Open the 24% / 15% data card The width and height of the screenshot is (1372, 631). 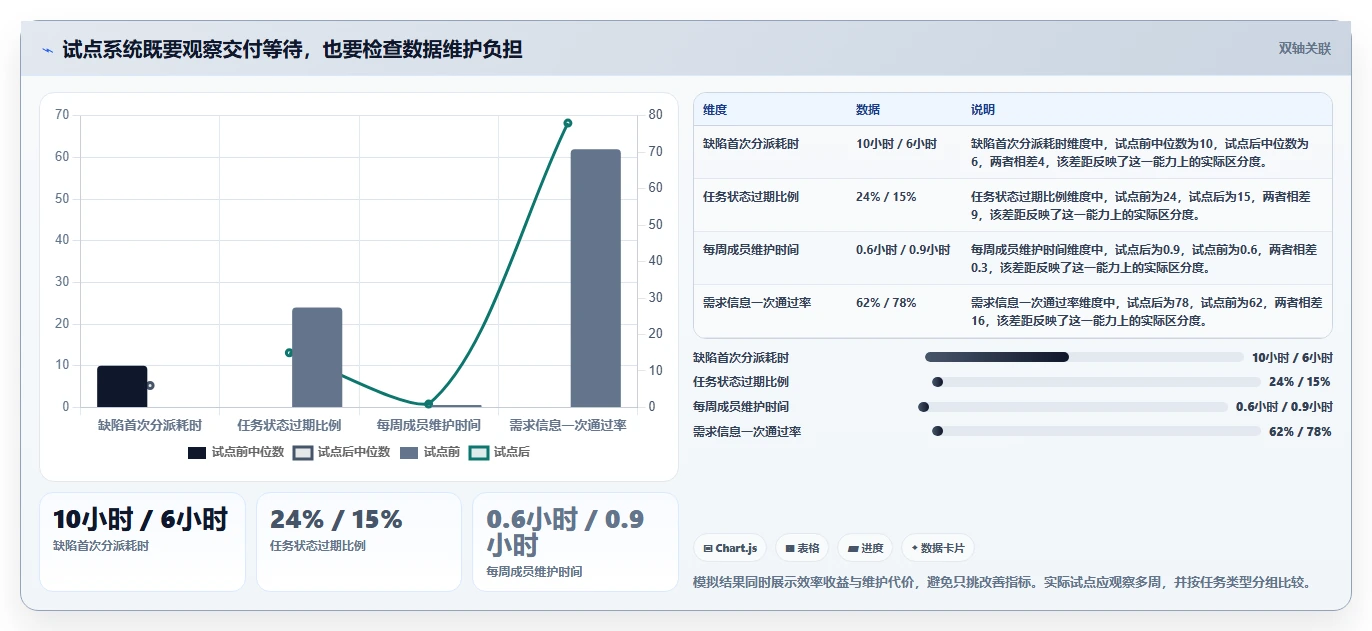tap(359, 542)
